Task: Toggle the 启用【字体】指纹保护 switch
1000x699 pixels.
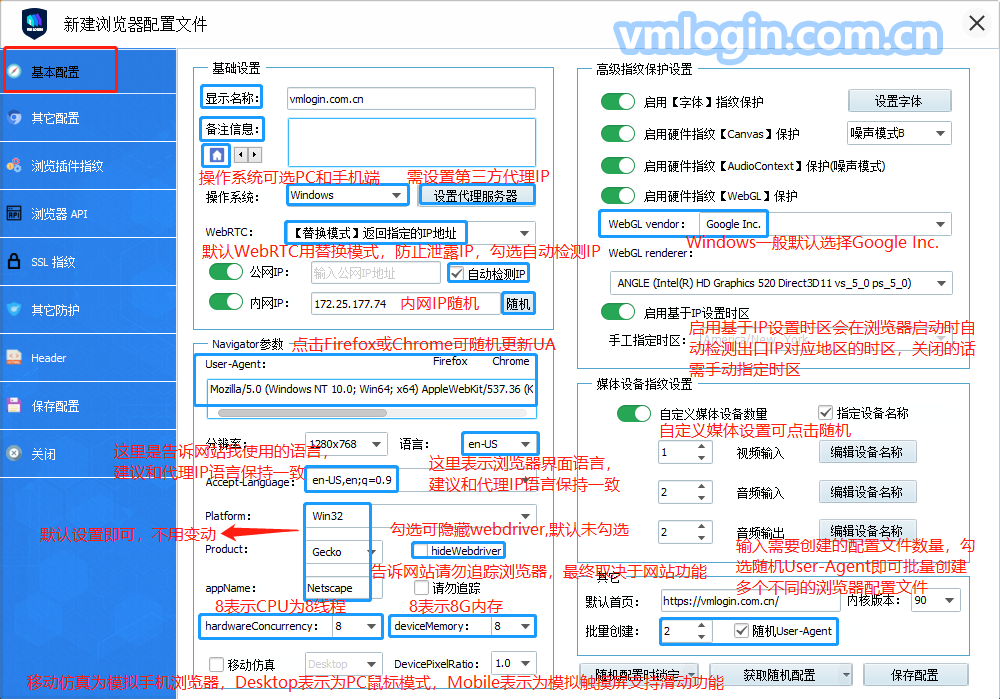Action: pos(618,102)
